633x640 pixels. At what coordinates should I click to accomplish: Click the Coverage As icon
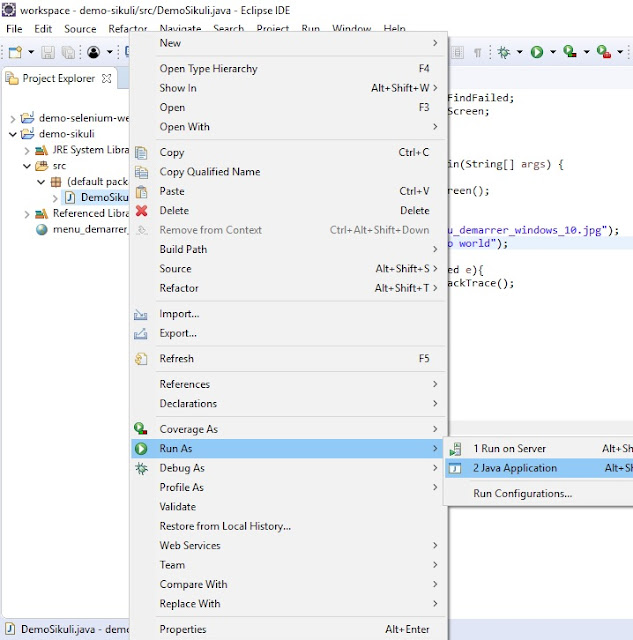tap(141, 429)
